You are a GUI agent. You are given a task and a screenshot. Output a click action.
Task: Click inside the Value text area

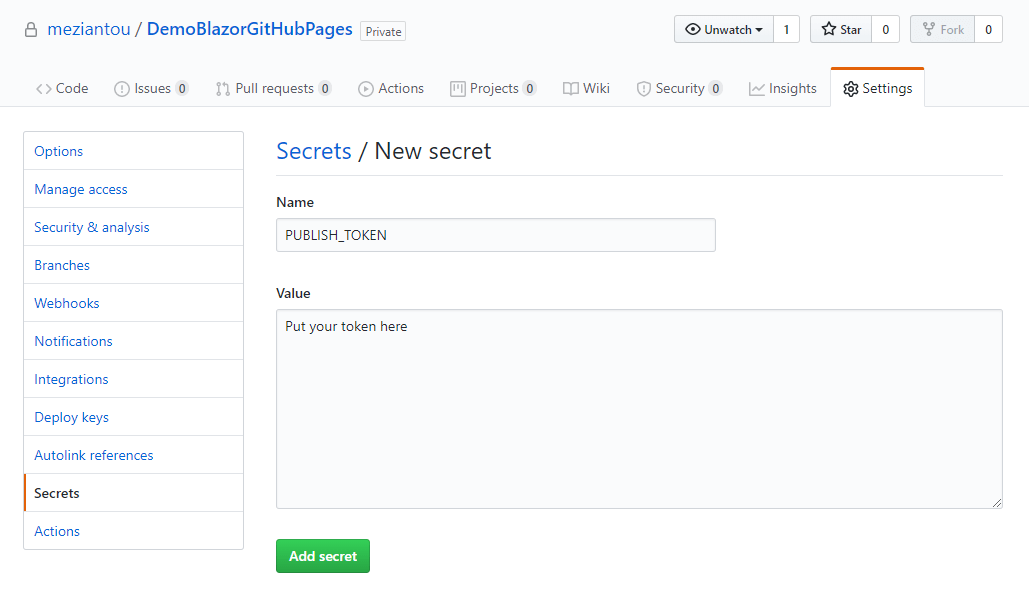coord(638,408)
